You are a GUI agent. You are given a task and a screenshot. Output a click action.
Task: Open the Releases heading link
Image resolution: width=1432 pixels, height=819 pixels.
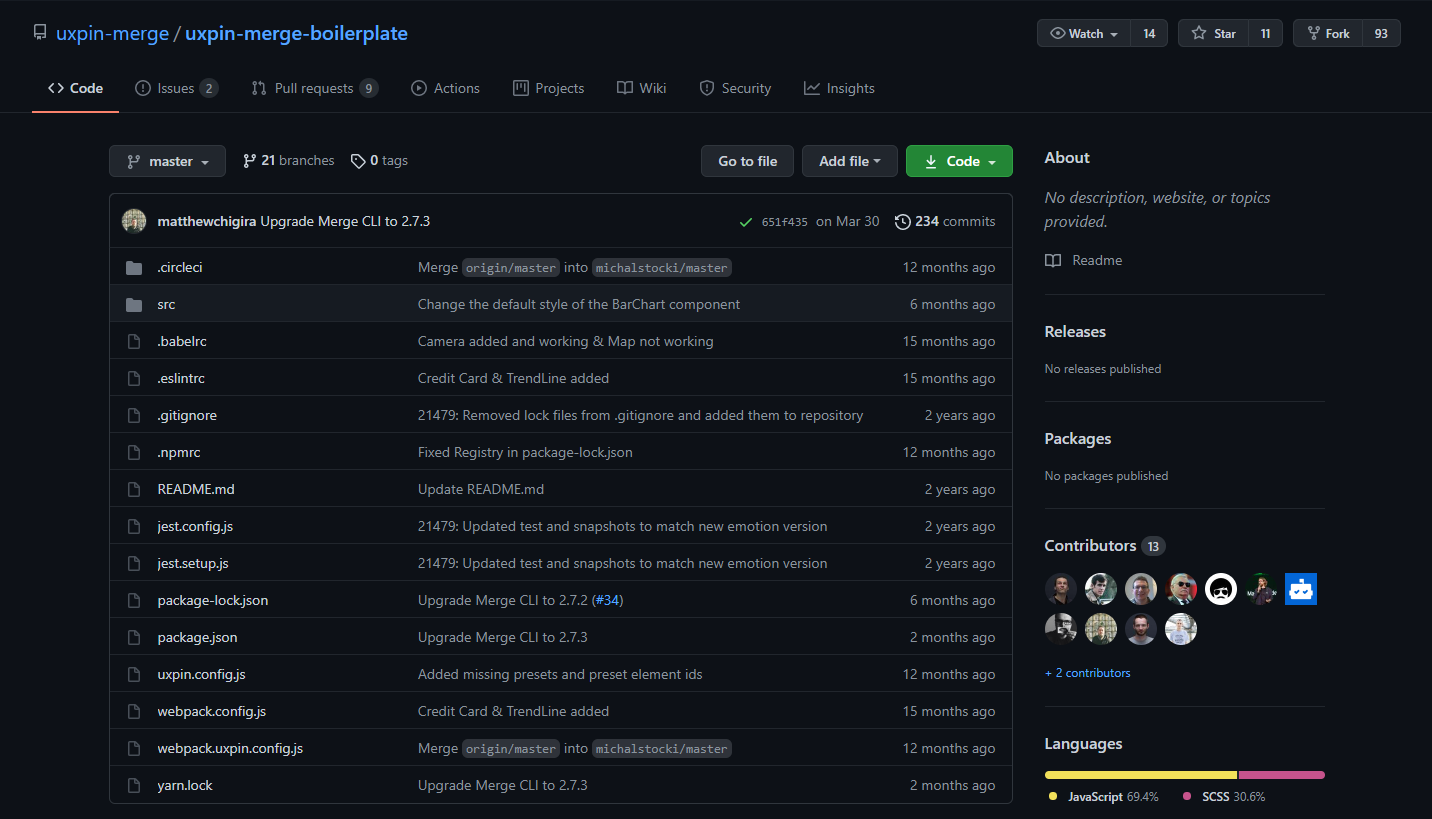1075,331
